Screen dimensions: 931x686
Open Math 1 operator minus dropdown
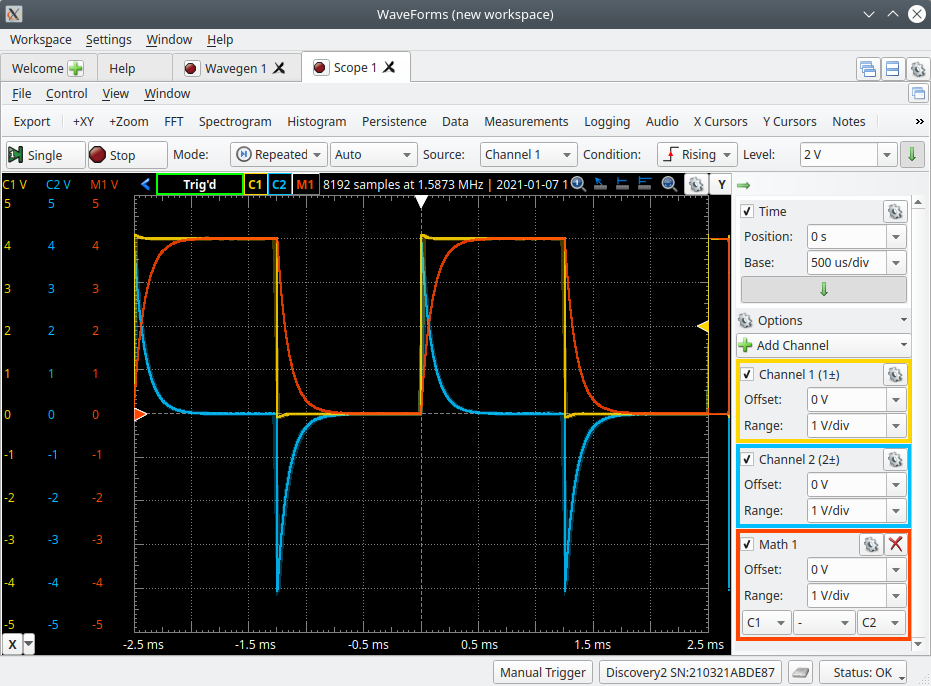pos(824,622)
